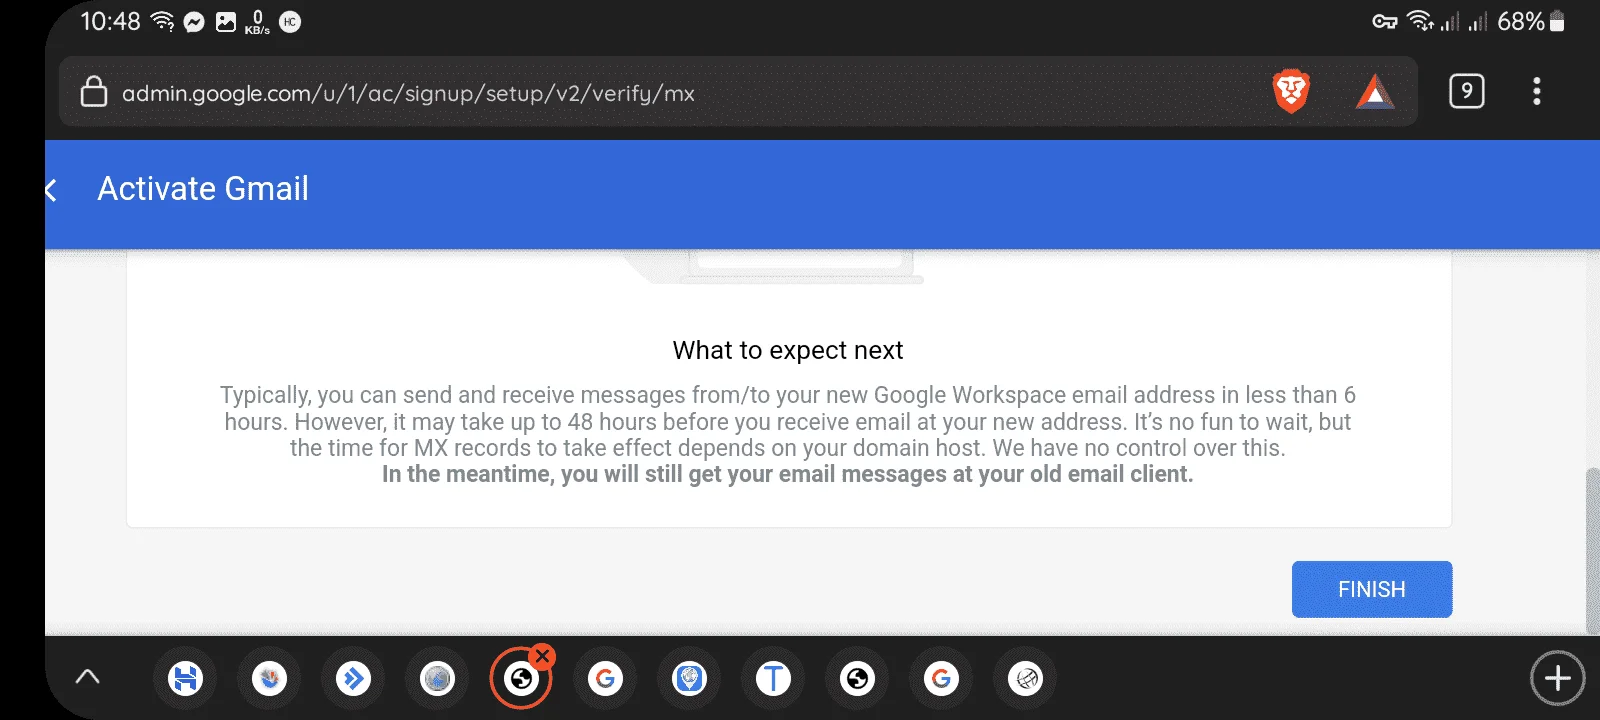1600x720 pixels.
Task: Expand the bottom tab strip with up chevron
Action: click(x=88, y=677)
